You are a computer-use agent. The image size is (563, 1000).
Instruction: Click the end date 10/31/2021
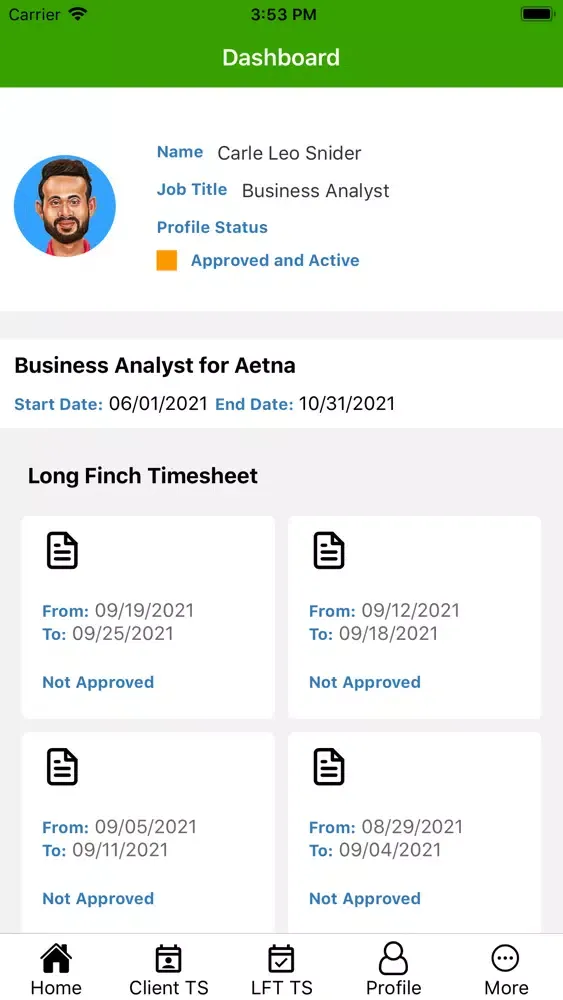(347, 404)
